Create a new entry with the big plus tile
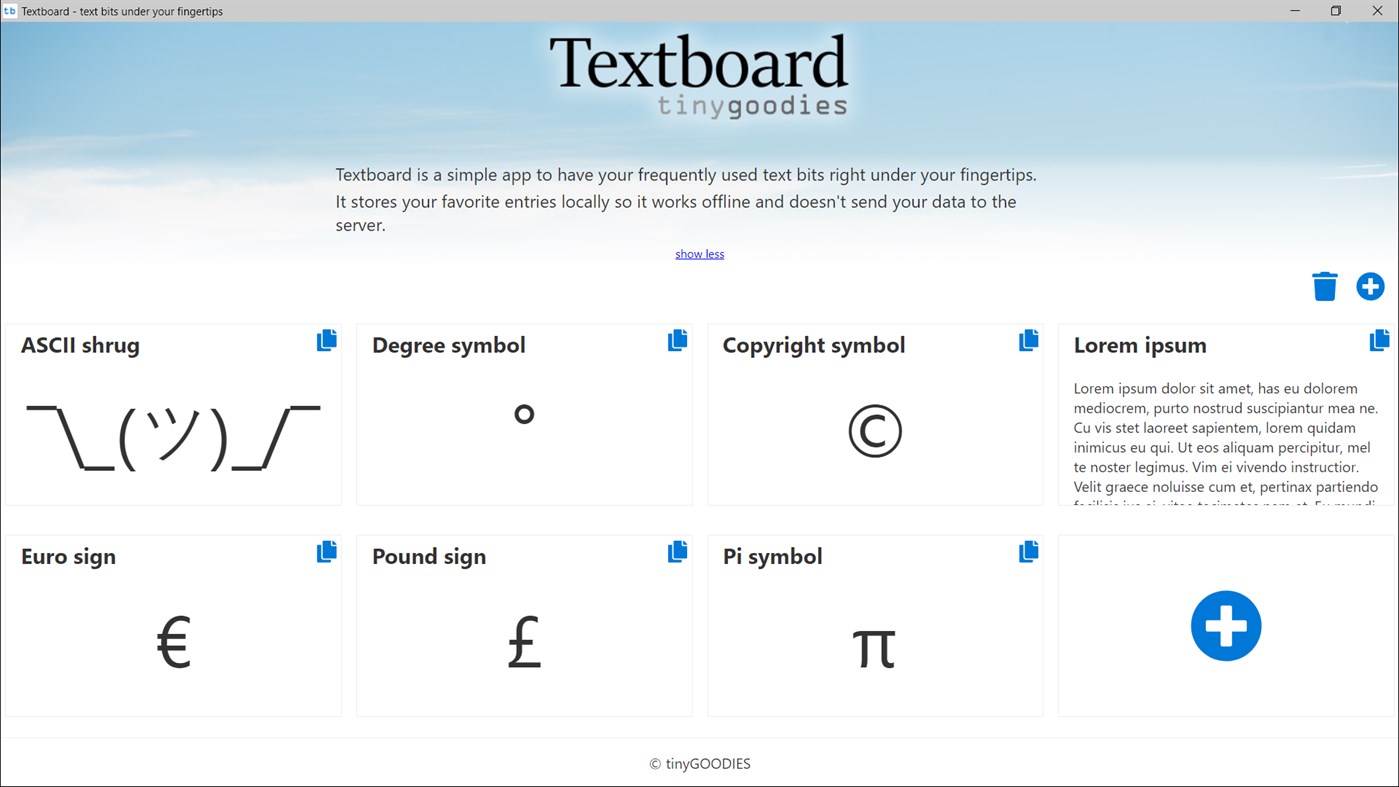1399x787 pixels. point(1226,625)
